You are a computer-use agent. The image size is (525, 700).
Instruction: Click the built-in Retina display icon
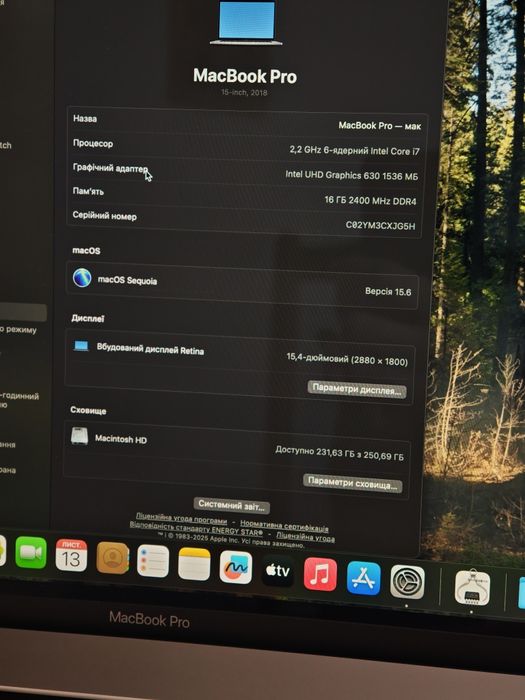[x=81, y=346]
